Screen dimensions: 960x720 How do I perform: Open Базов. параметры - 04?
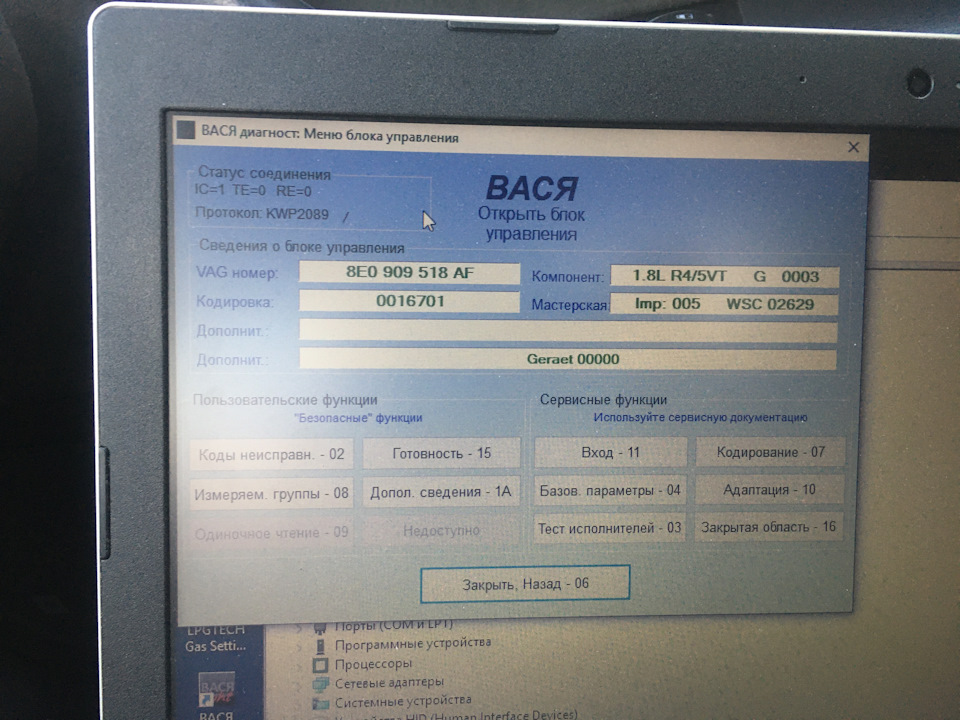[610, 490]
